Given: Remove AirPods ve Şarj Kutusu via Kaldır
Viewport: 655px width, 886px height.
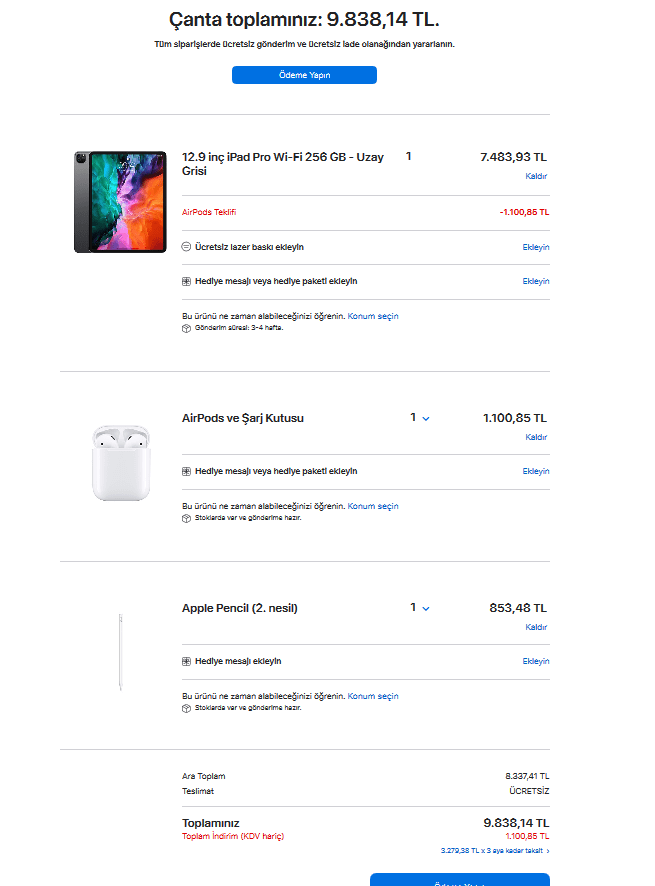Looking at the screenshot, I should [536, 437].
